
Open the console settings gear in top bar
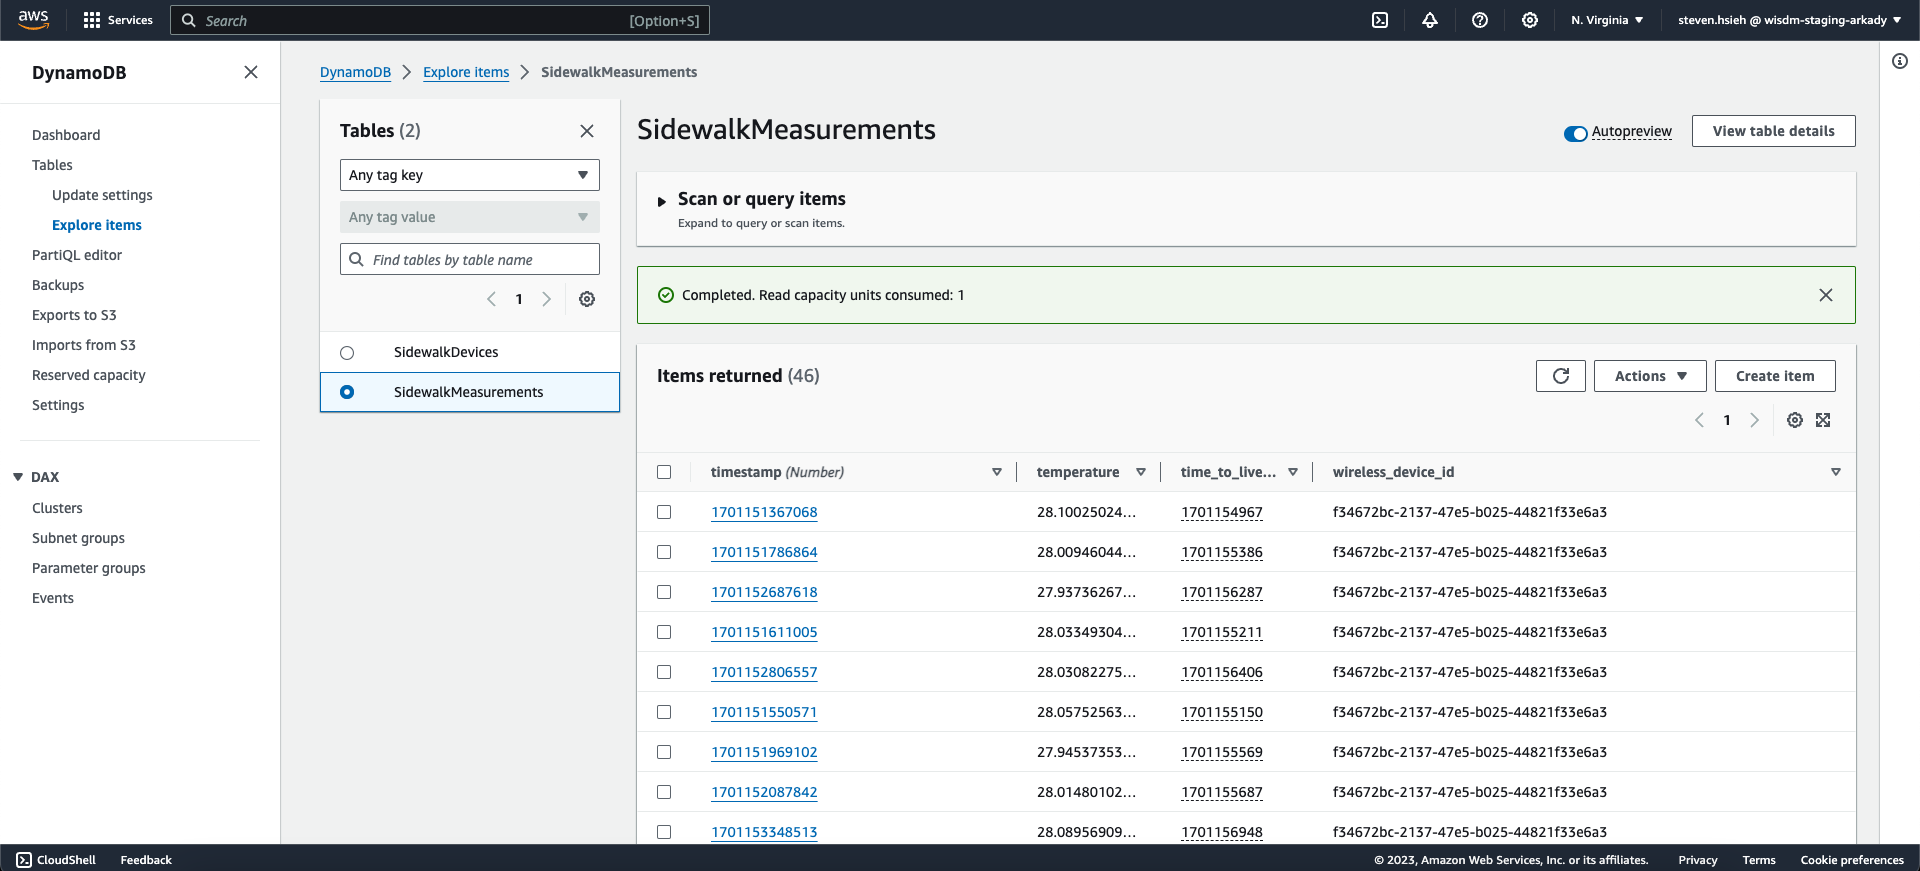point(1530,20)
